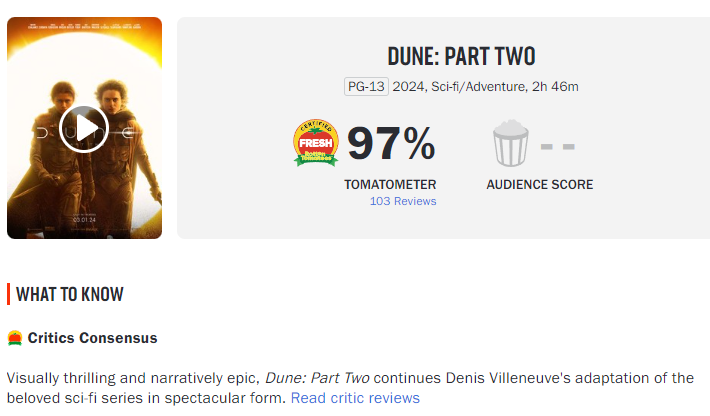Click the cast names atop the poster
710x416 pixels.
coord(85,26)
